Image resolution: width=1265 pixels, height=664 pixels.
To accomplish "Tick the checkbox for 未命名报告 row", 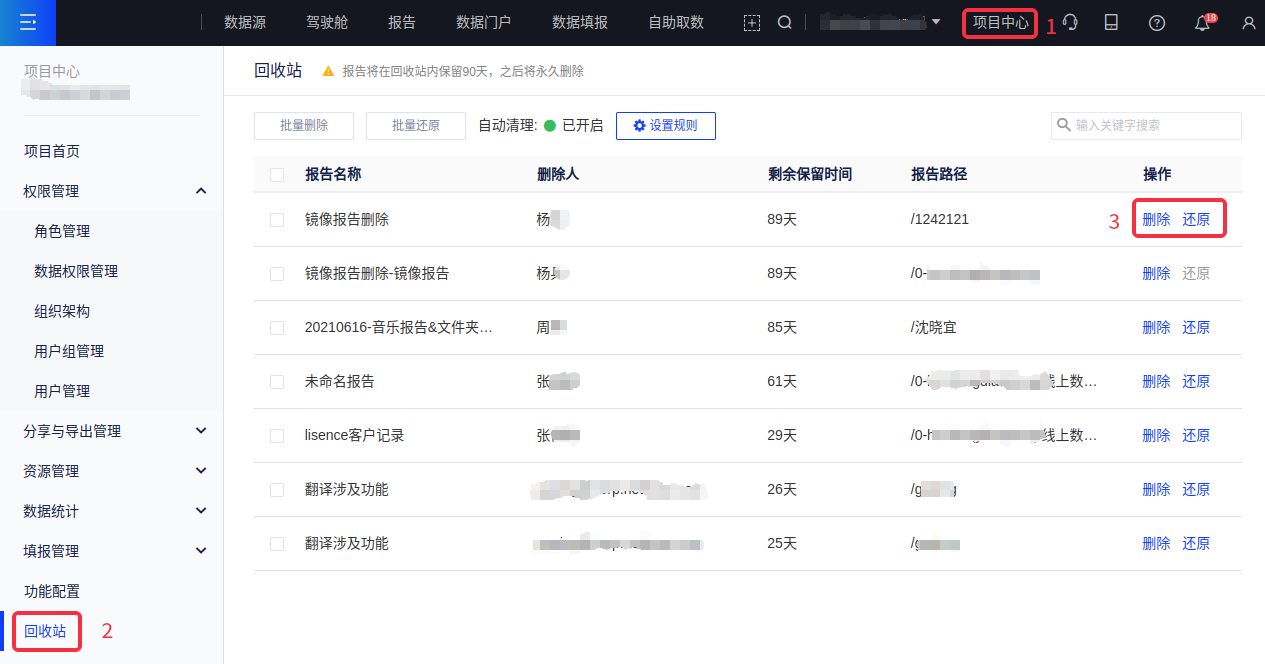I will click(x=277, y=382).
